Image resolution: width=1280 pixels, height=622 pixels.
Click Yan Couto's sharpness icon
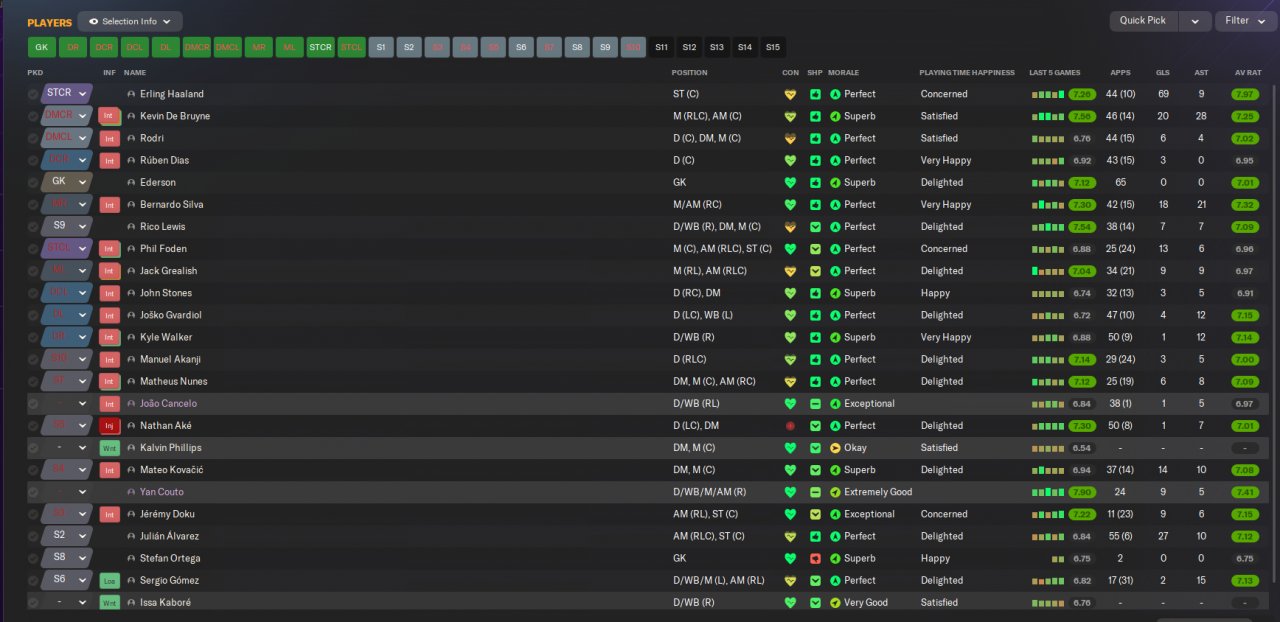point(815,492)
